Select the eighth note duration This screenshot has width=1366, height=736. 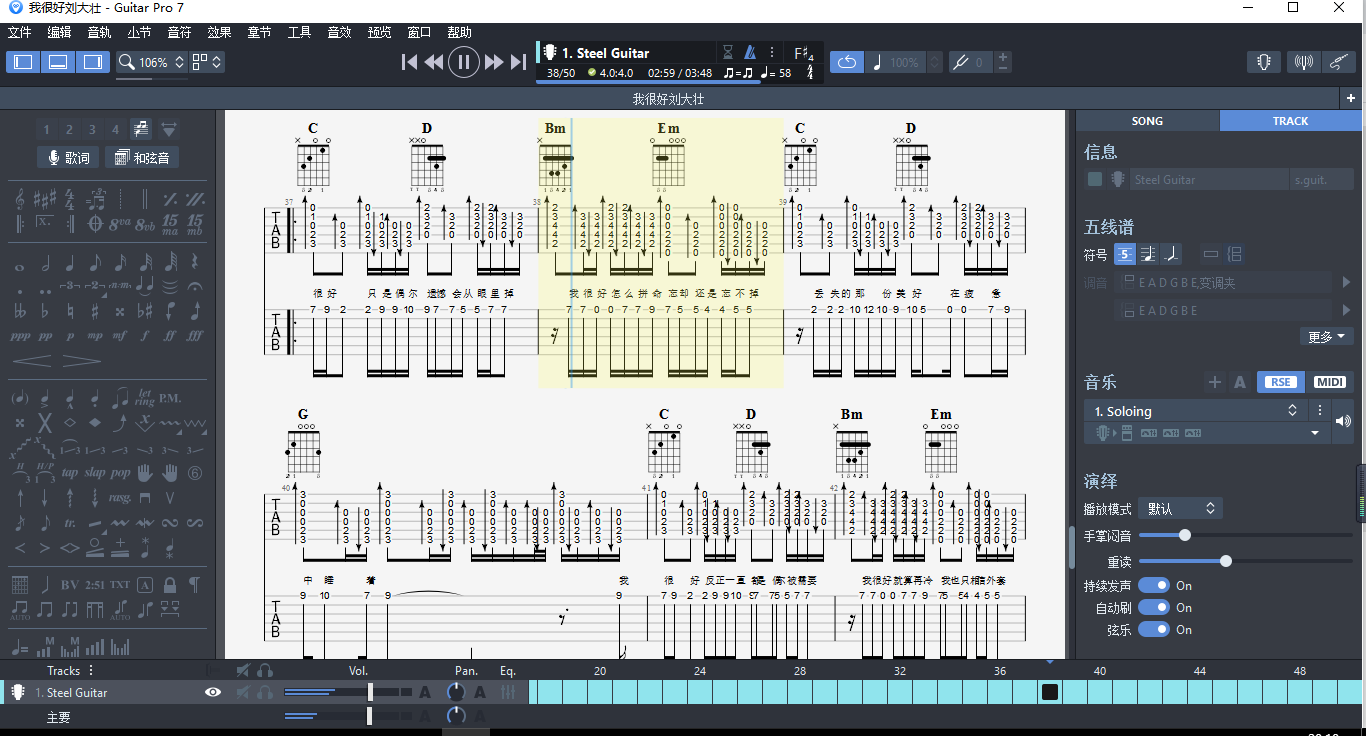click(96, 265)
